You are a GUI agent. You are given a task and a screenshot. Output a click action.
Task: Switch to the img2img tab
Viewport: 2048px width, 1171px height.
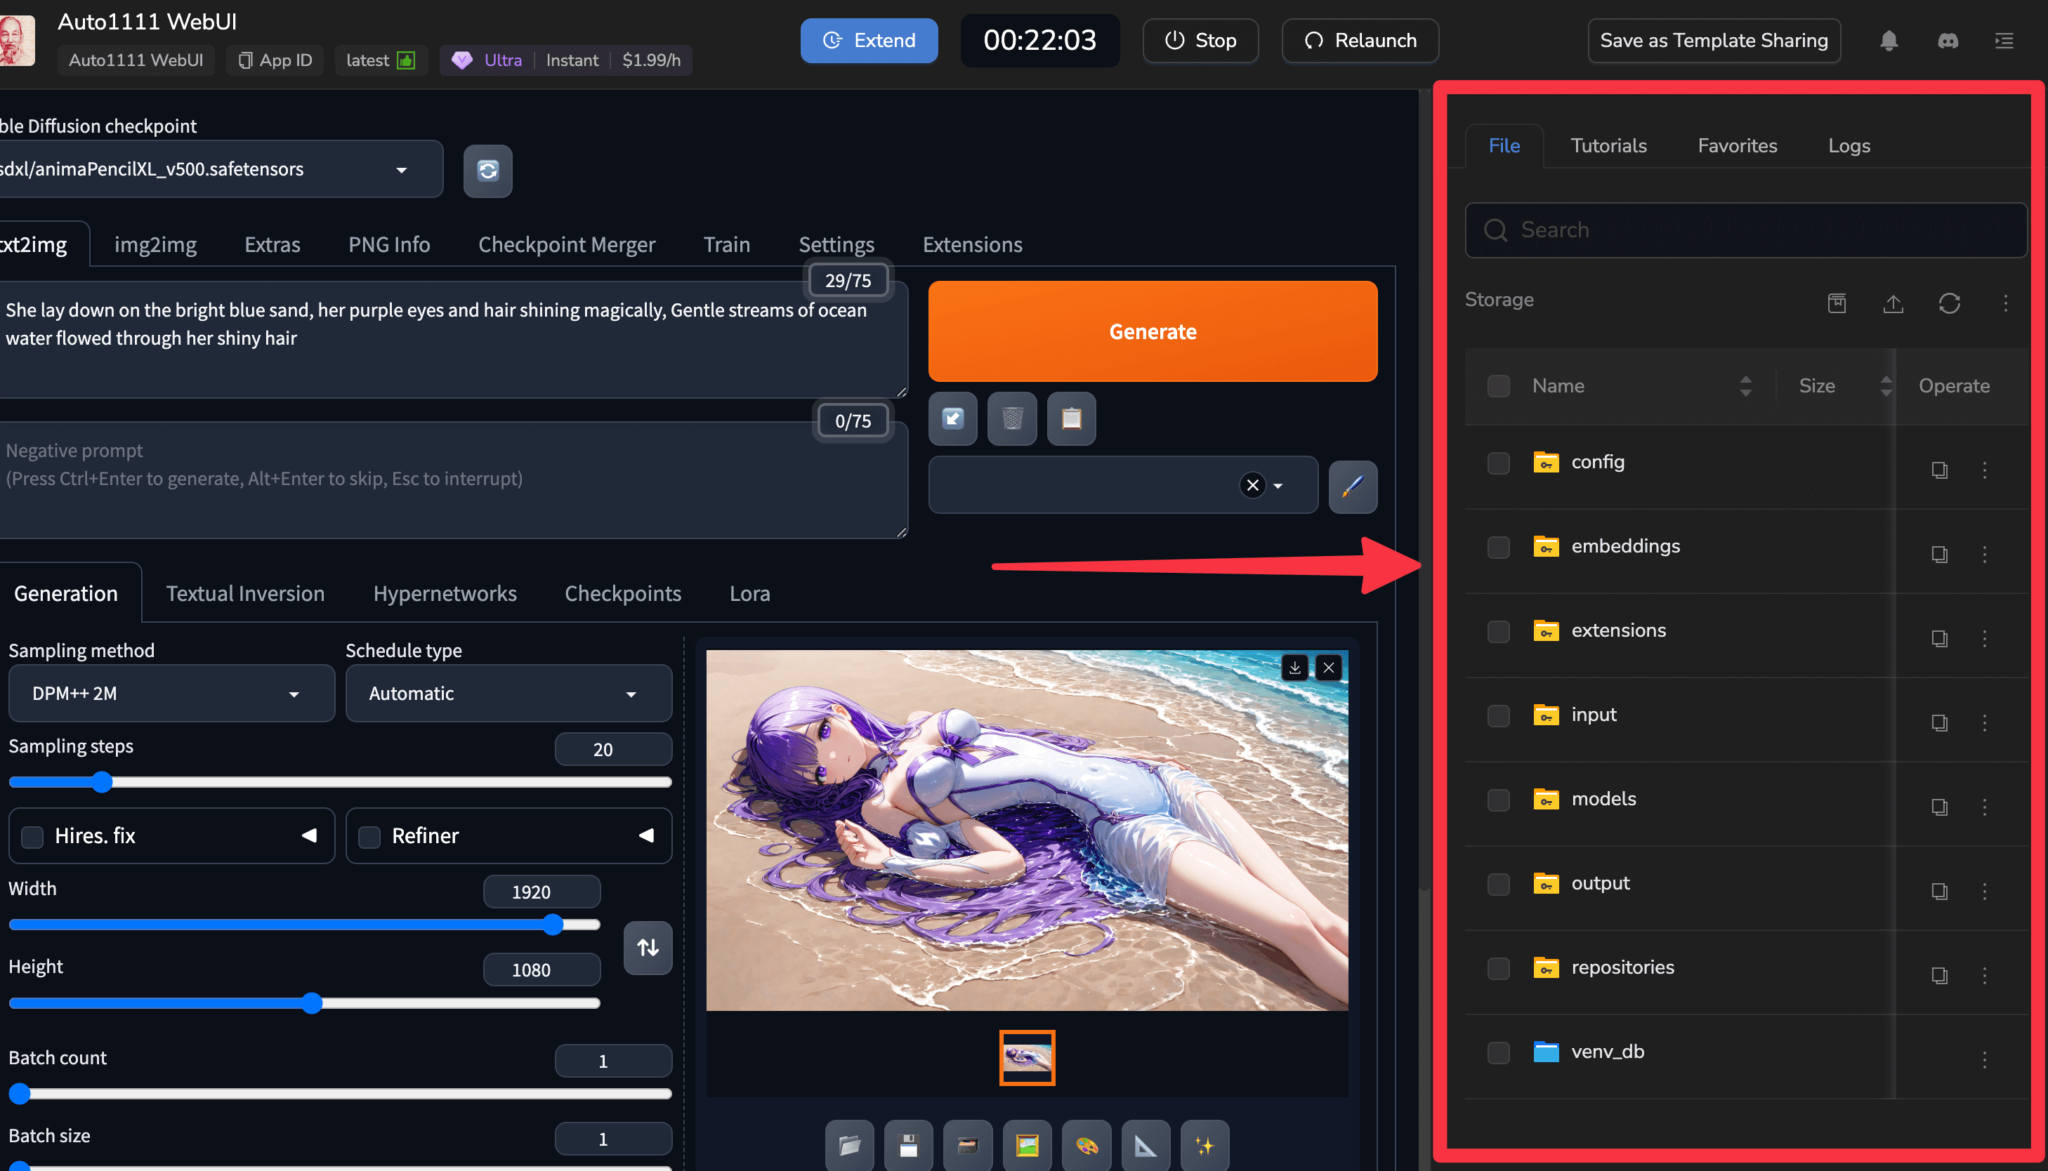(x=155, y=243)
